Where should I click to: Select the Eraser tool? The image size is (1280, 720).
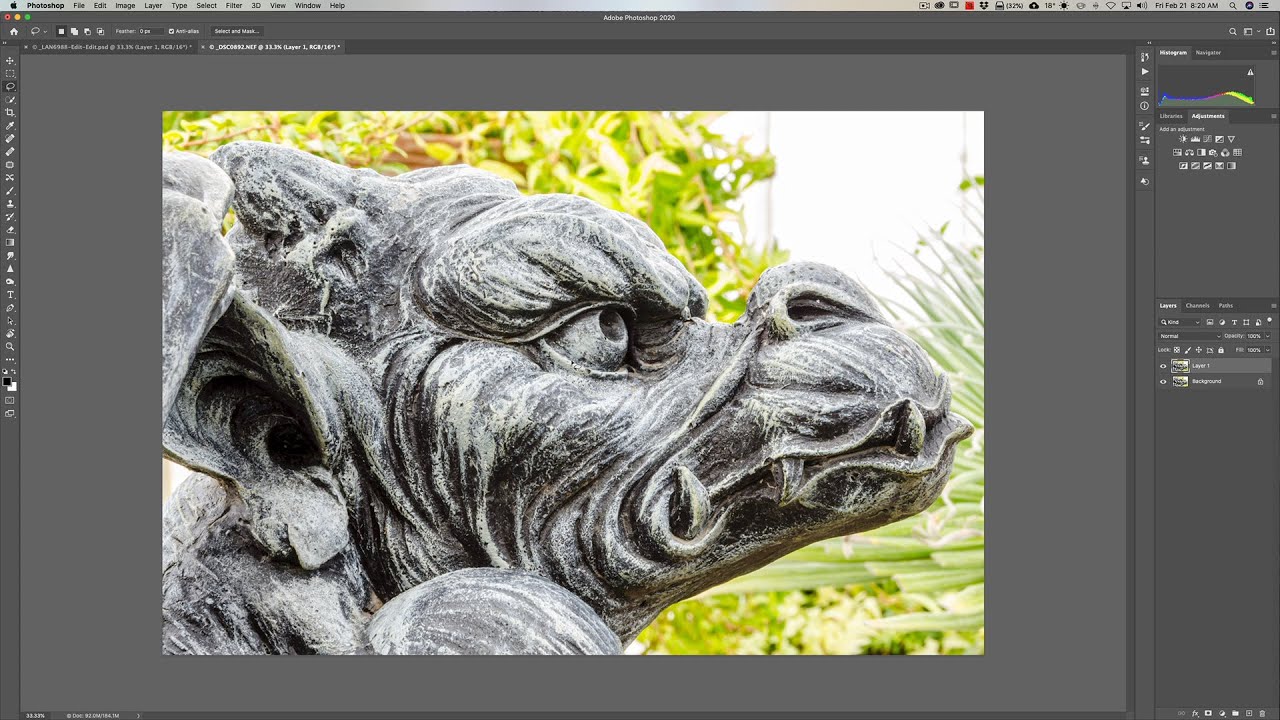pyautogui.click(x=10, y=229)
